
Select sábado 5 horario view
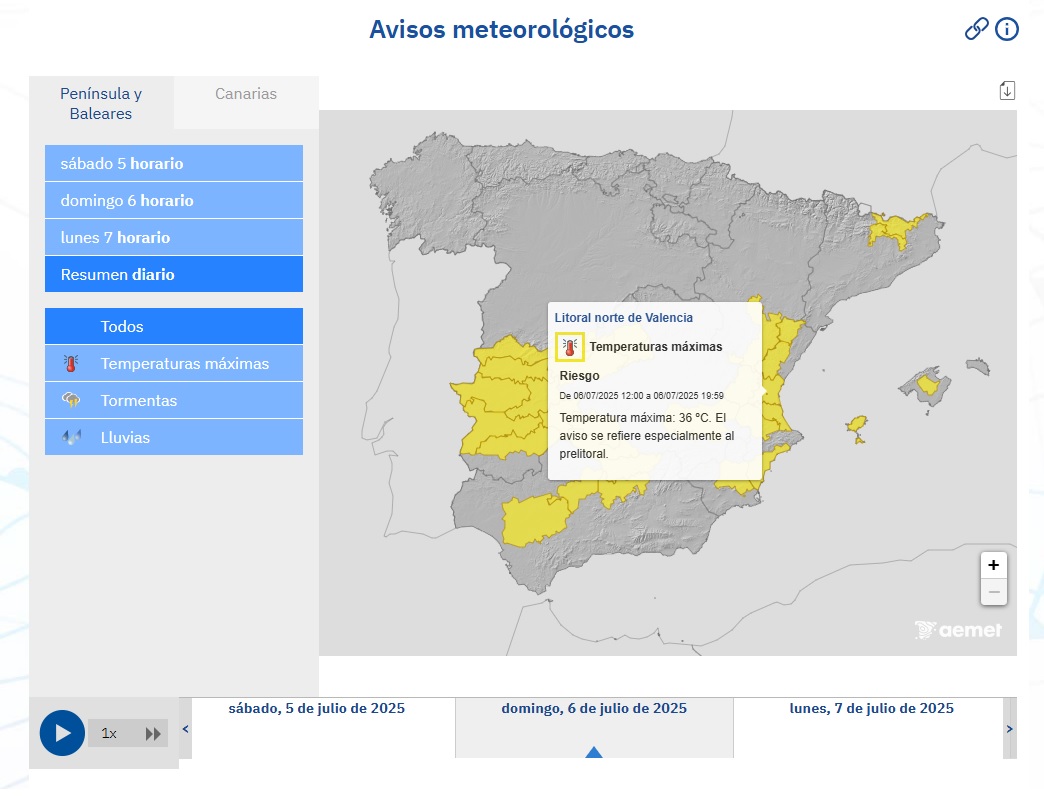[174, 163]
